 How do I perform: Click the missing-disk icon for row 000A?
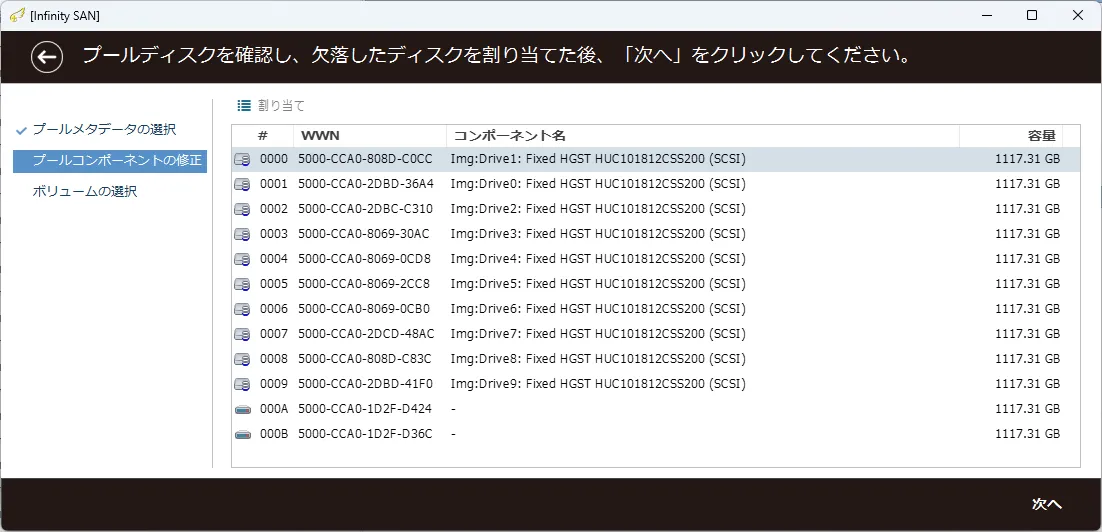(x=242, y=409)
